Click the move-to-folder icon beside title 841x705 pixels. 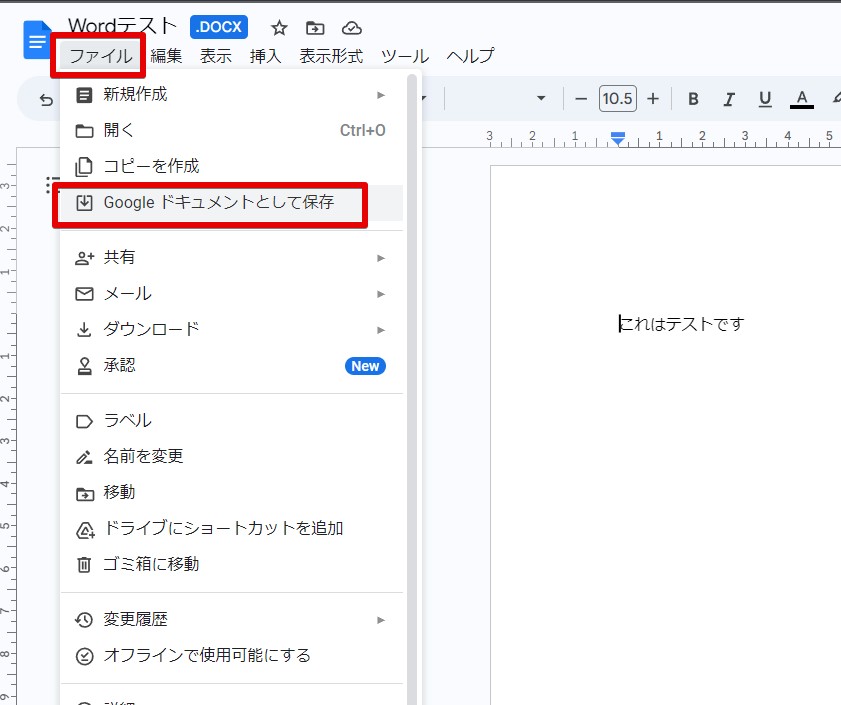[x=315, y=28]
